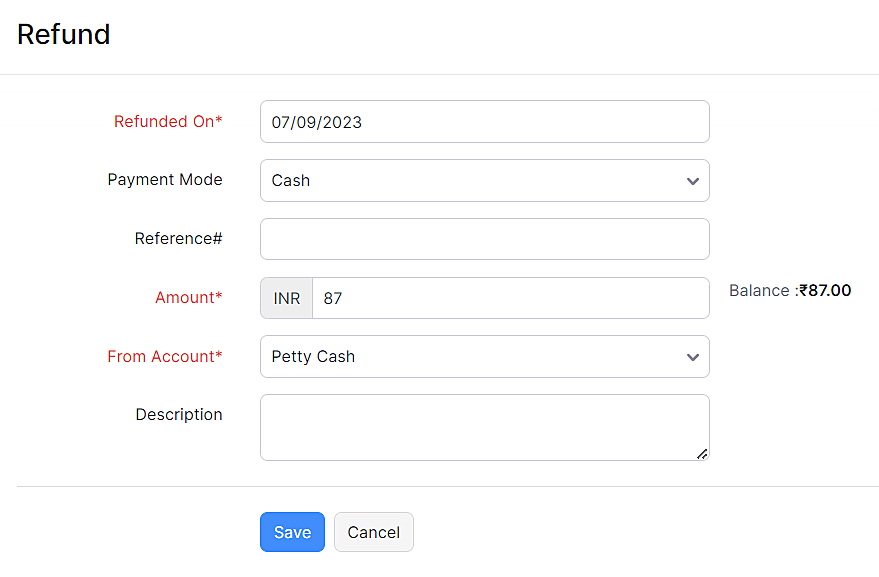Click the Payment Mode chevron arrow
The height and width of the screenshot is (577, 879).
pos(692,181)
